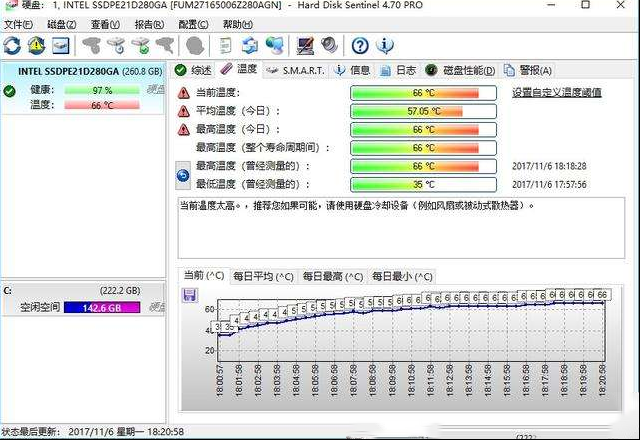Viewport: 640px width, 440px height.
Task: Click the warning icon beside 当前温度
Action: tap(184, 93)
